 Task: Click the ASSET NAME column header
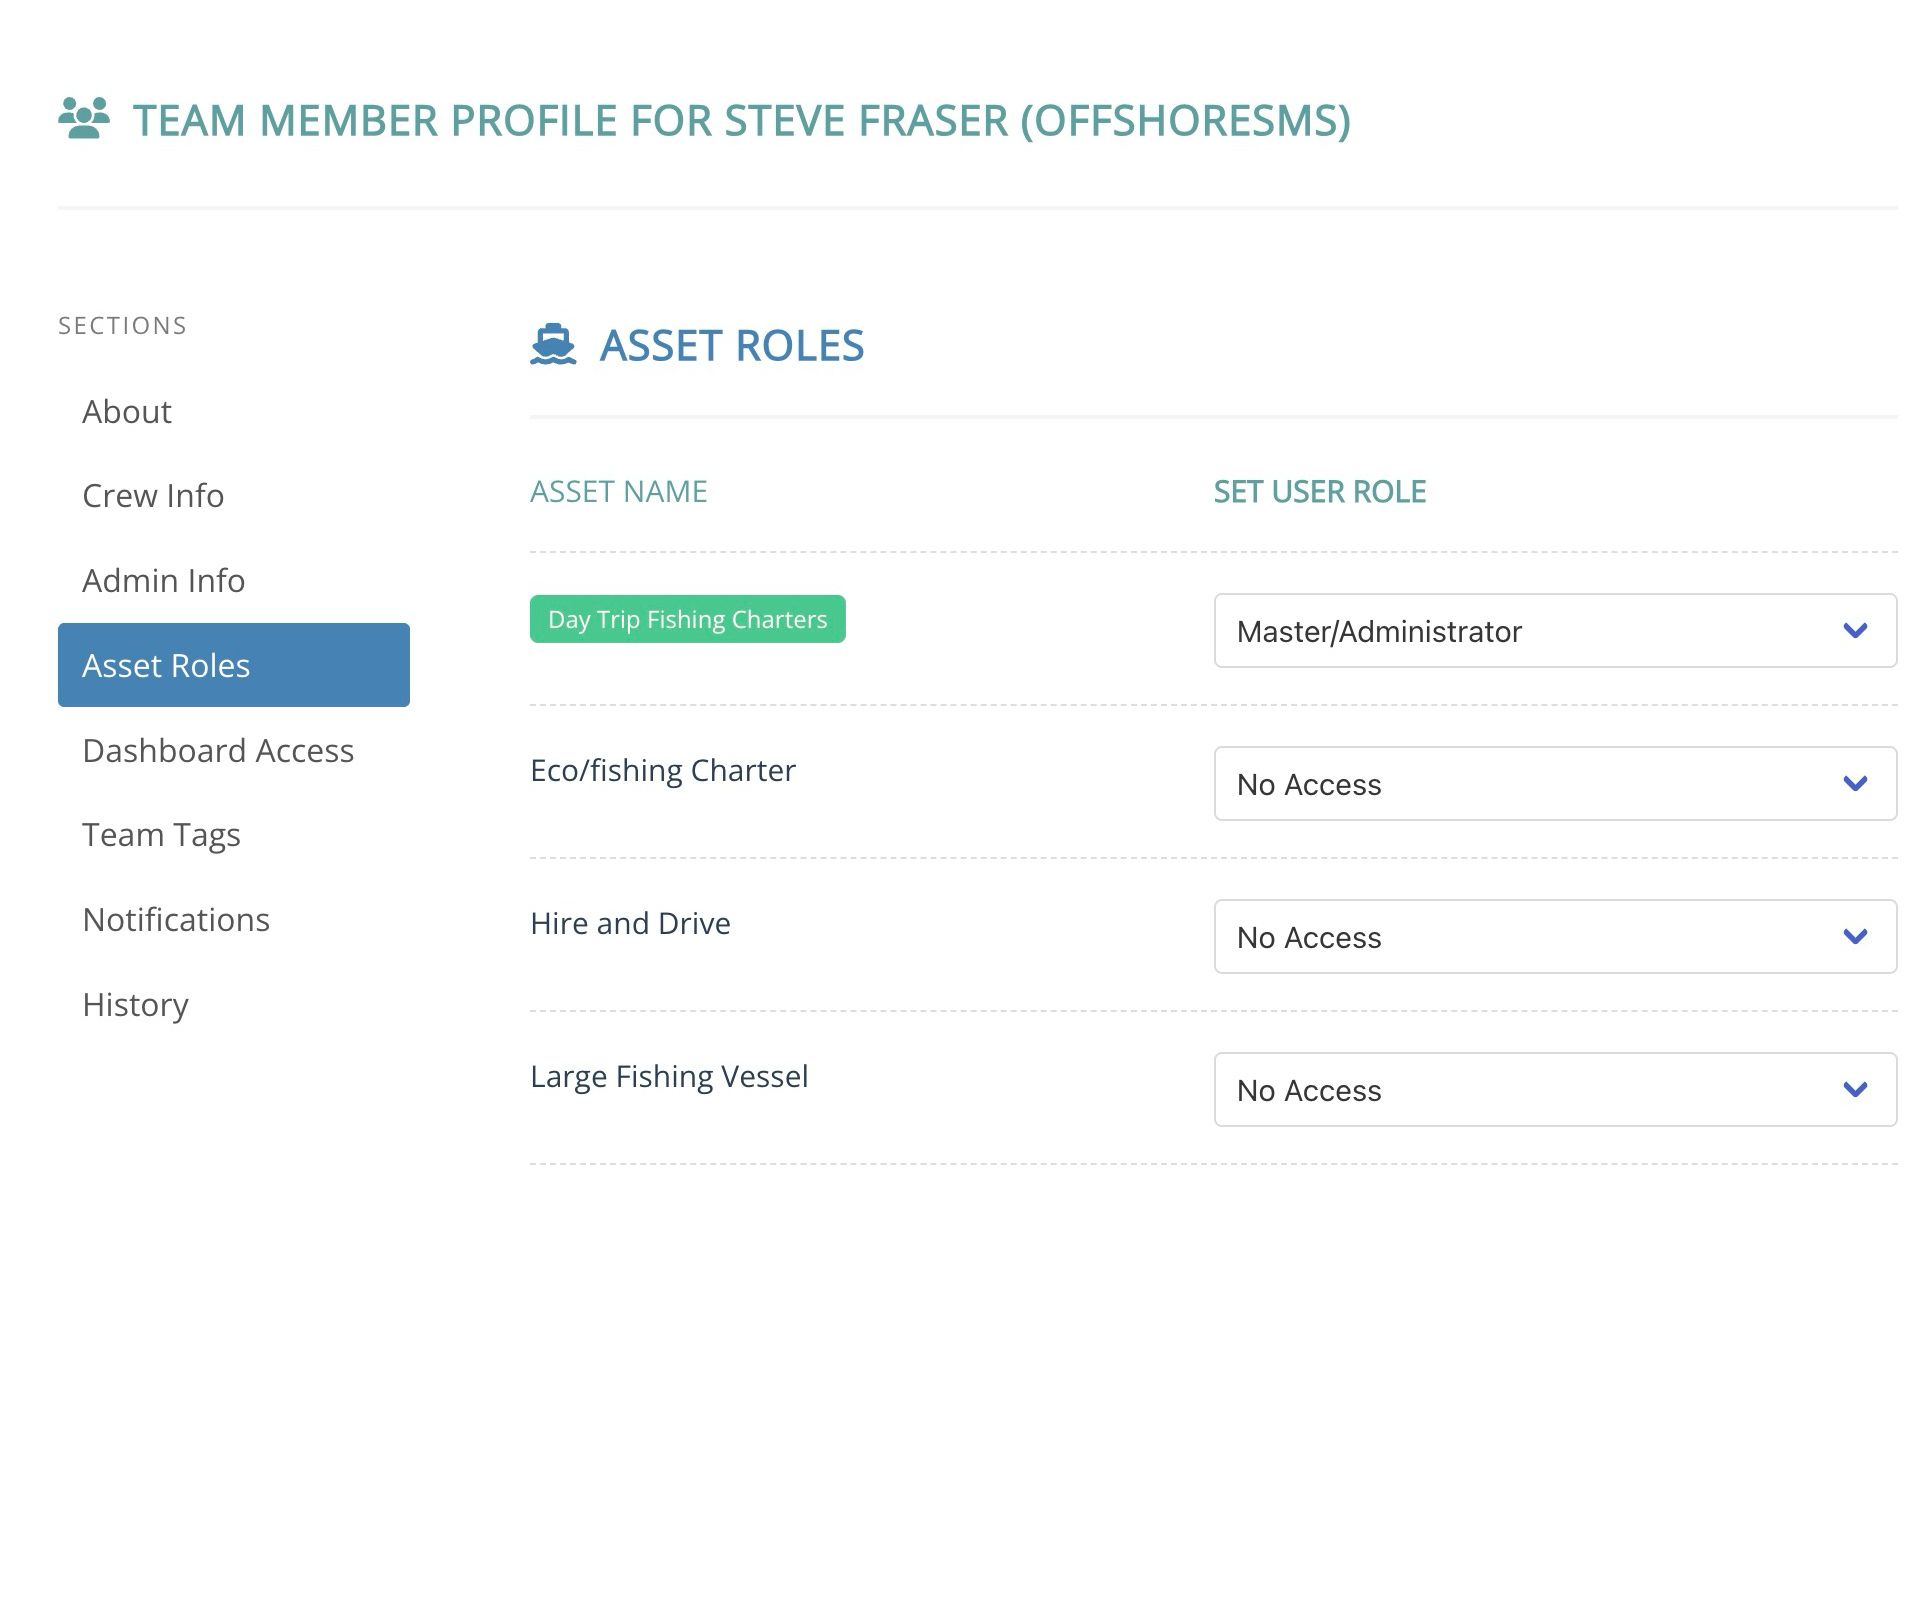point(619,491)
